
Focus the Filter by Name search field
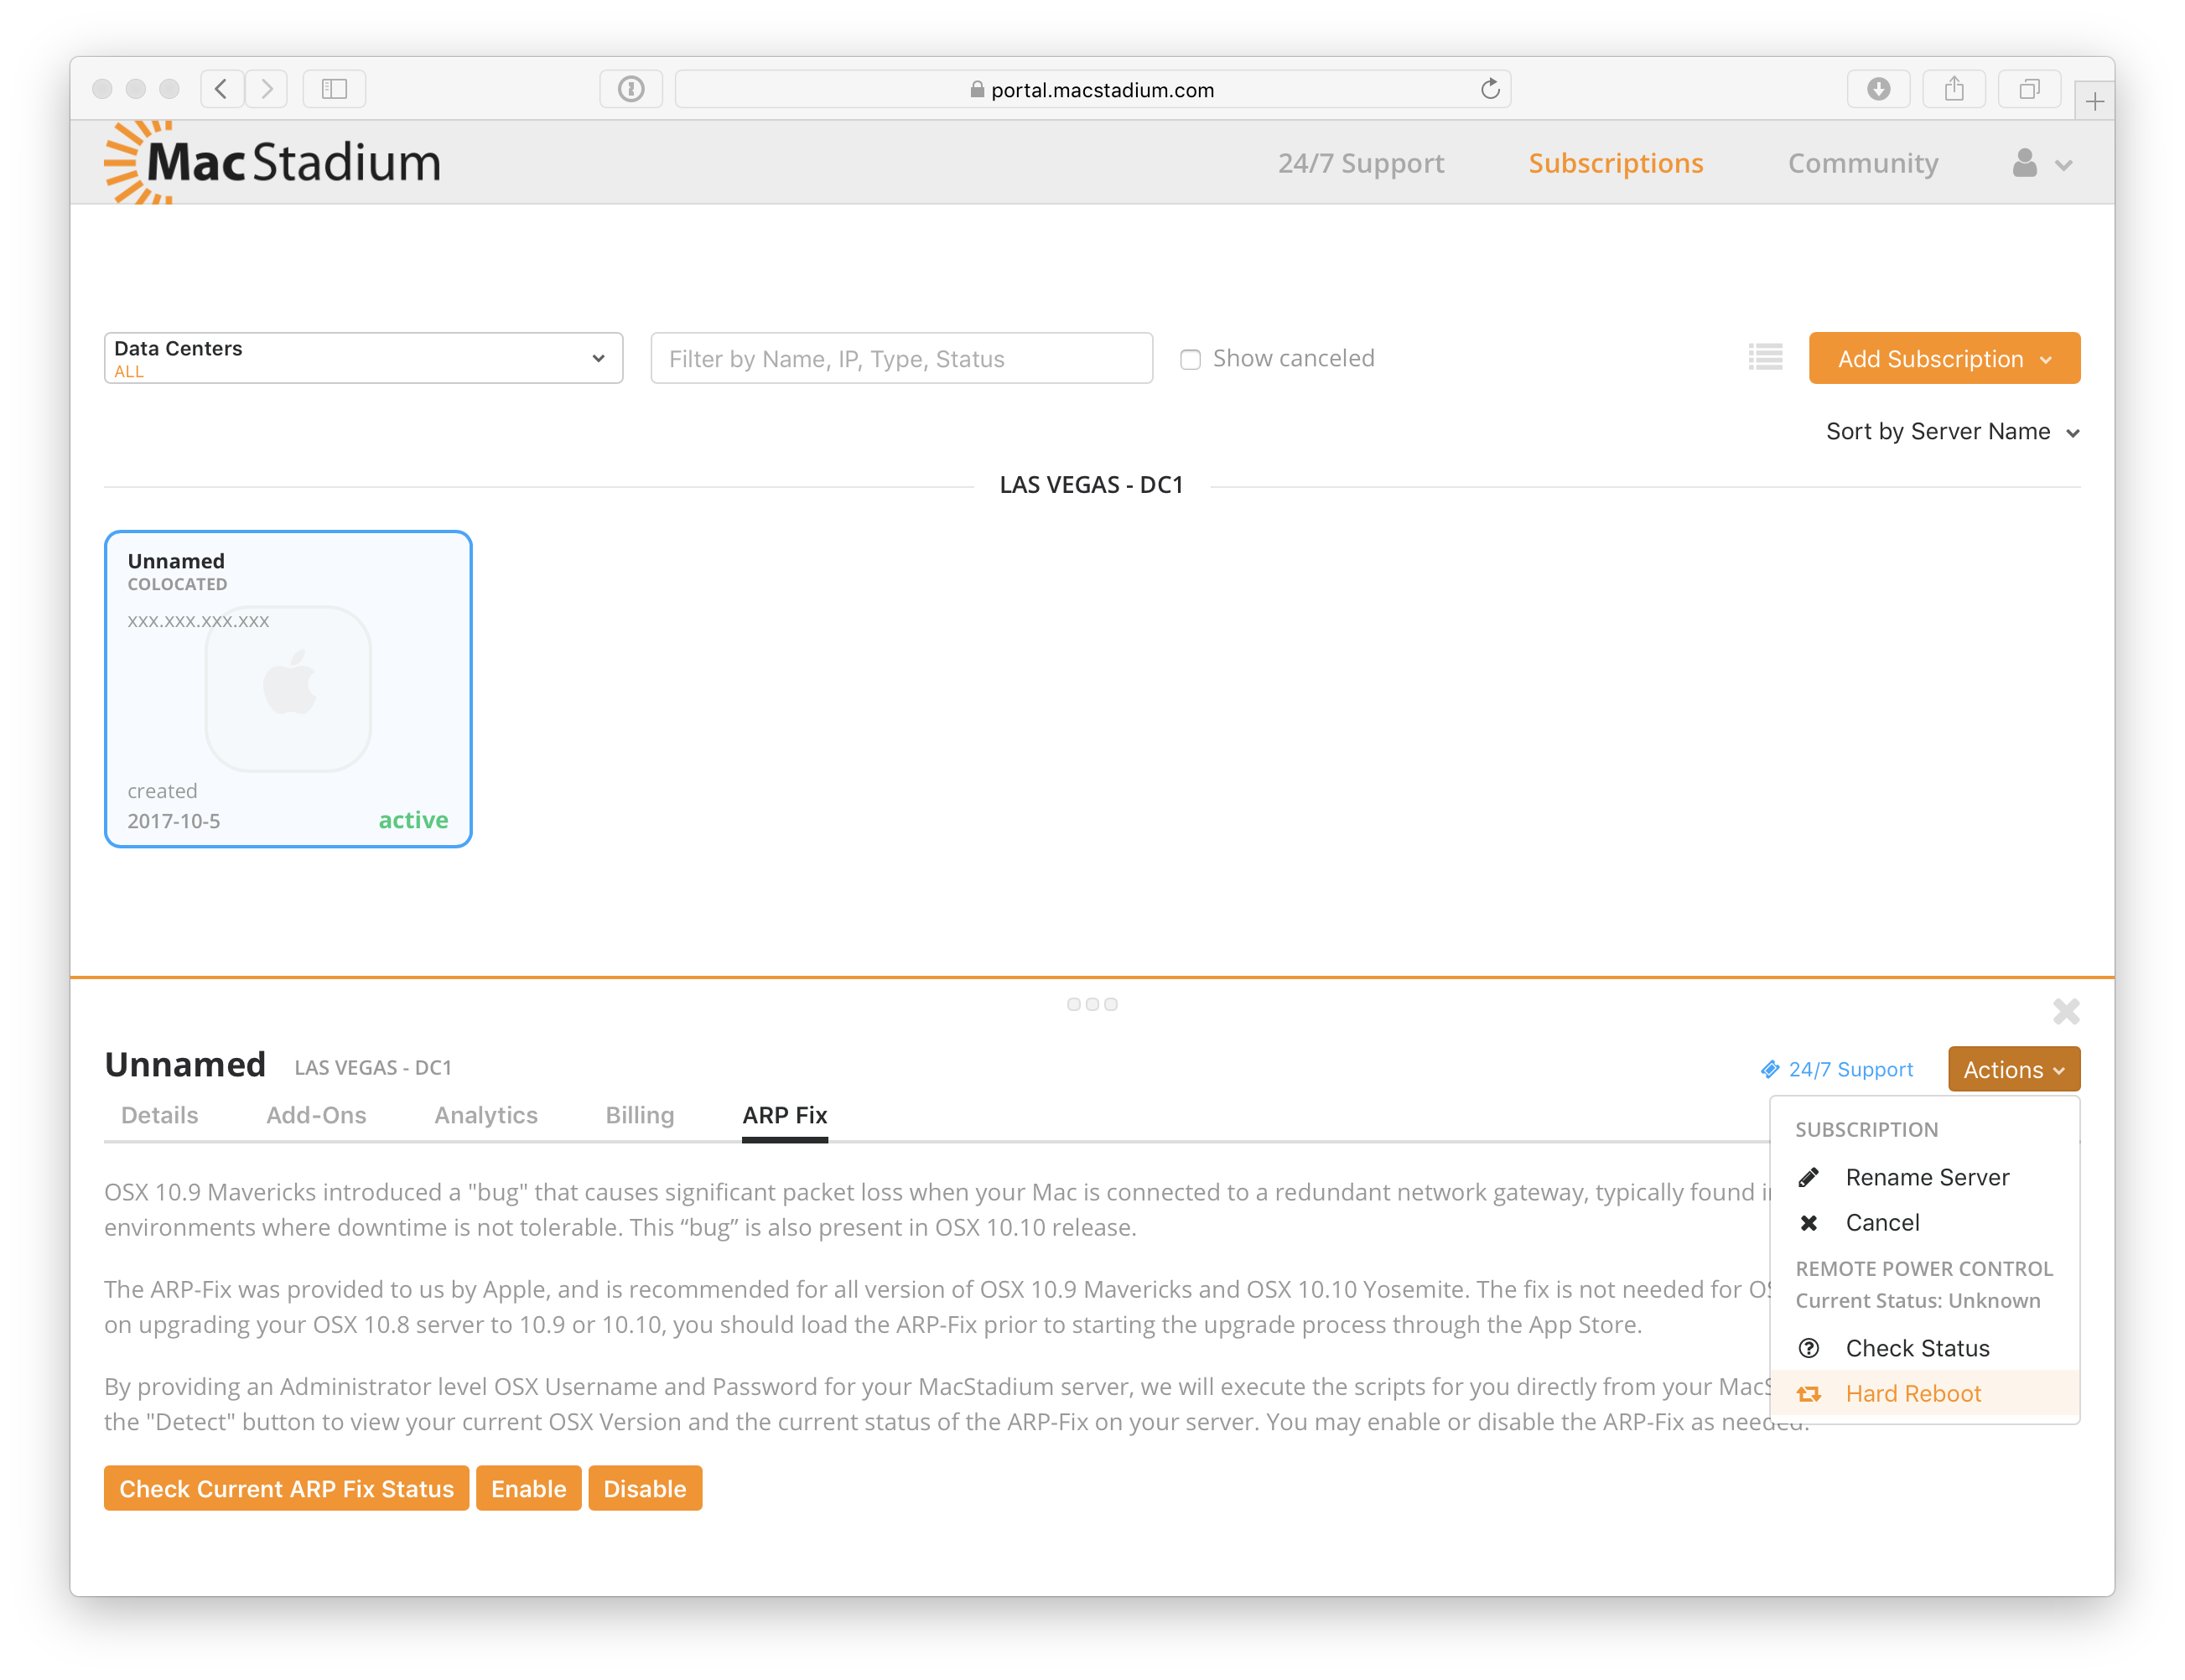click(x=901, y=358)
